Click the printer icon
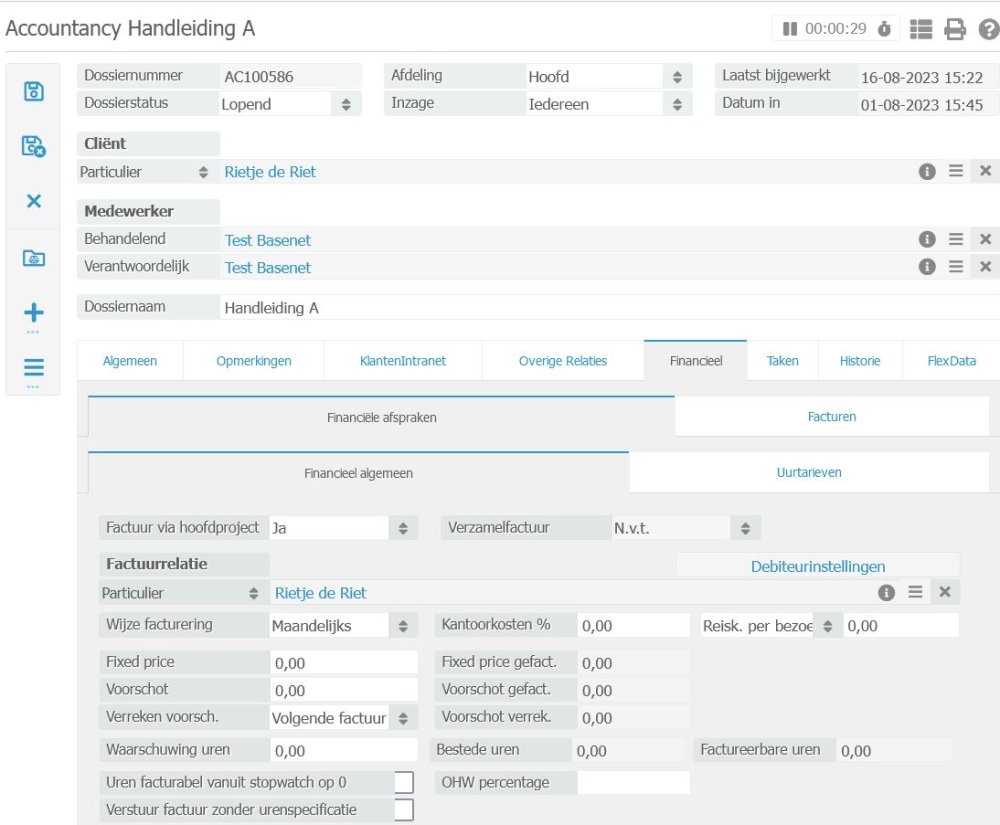The width and height of the screenshot is (1000, 825). click(x=955, y=29)
